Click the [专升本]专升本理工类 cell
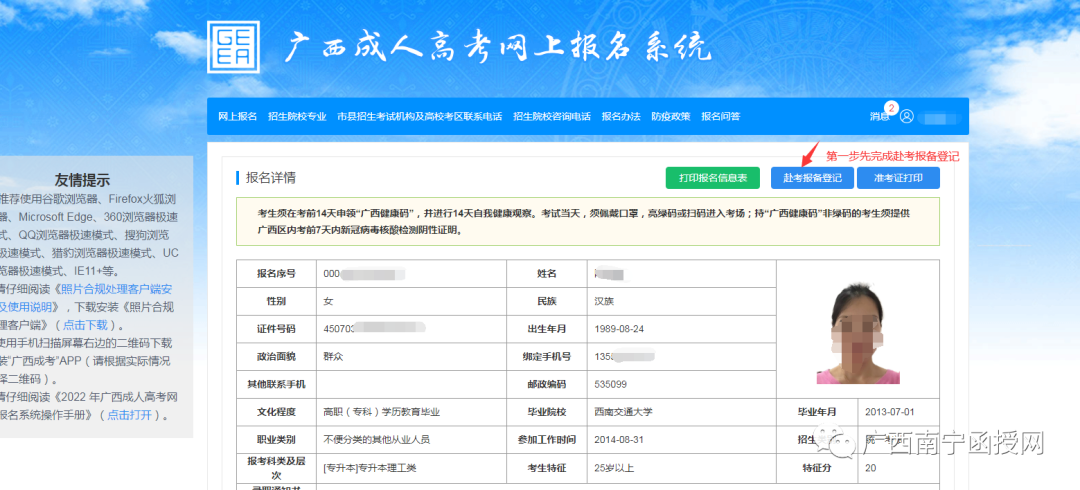The width and height of the screenshot is (1080, 490). click(x=411, y=467)
